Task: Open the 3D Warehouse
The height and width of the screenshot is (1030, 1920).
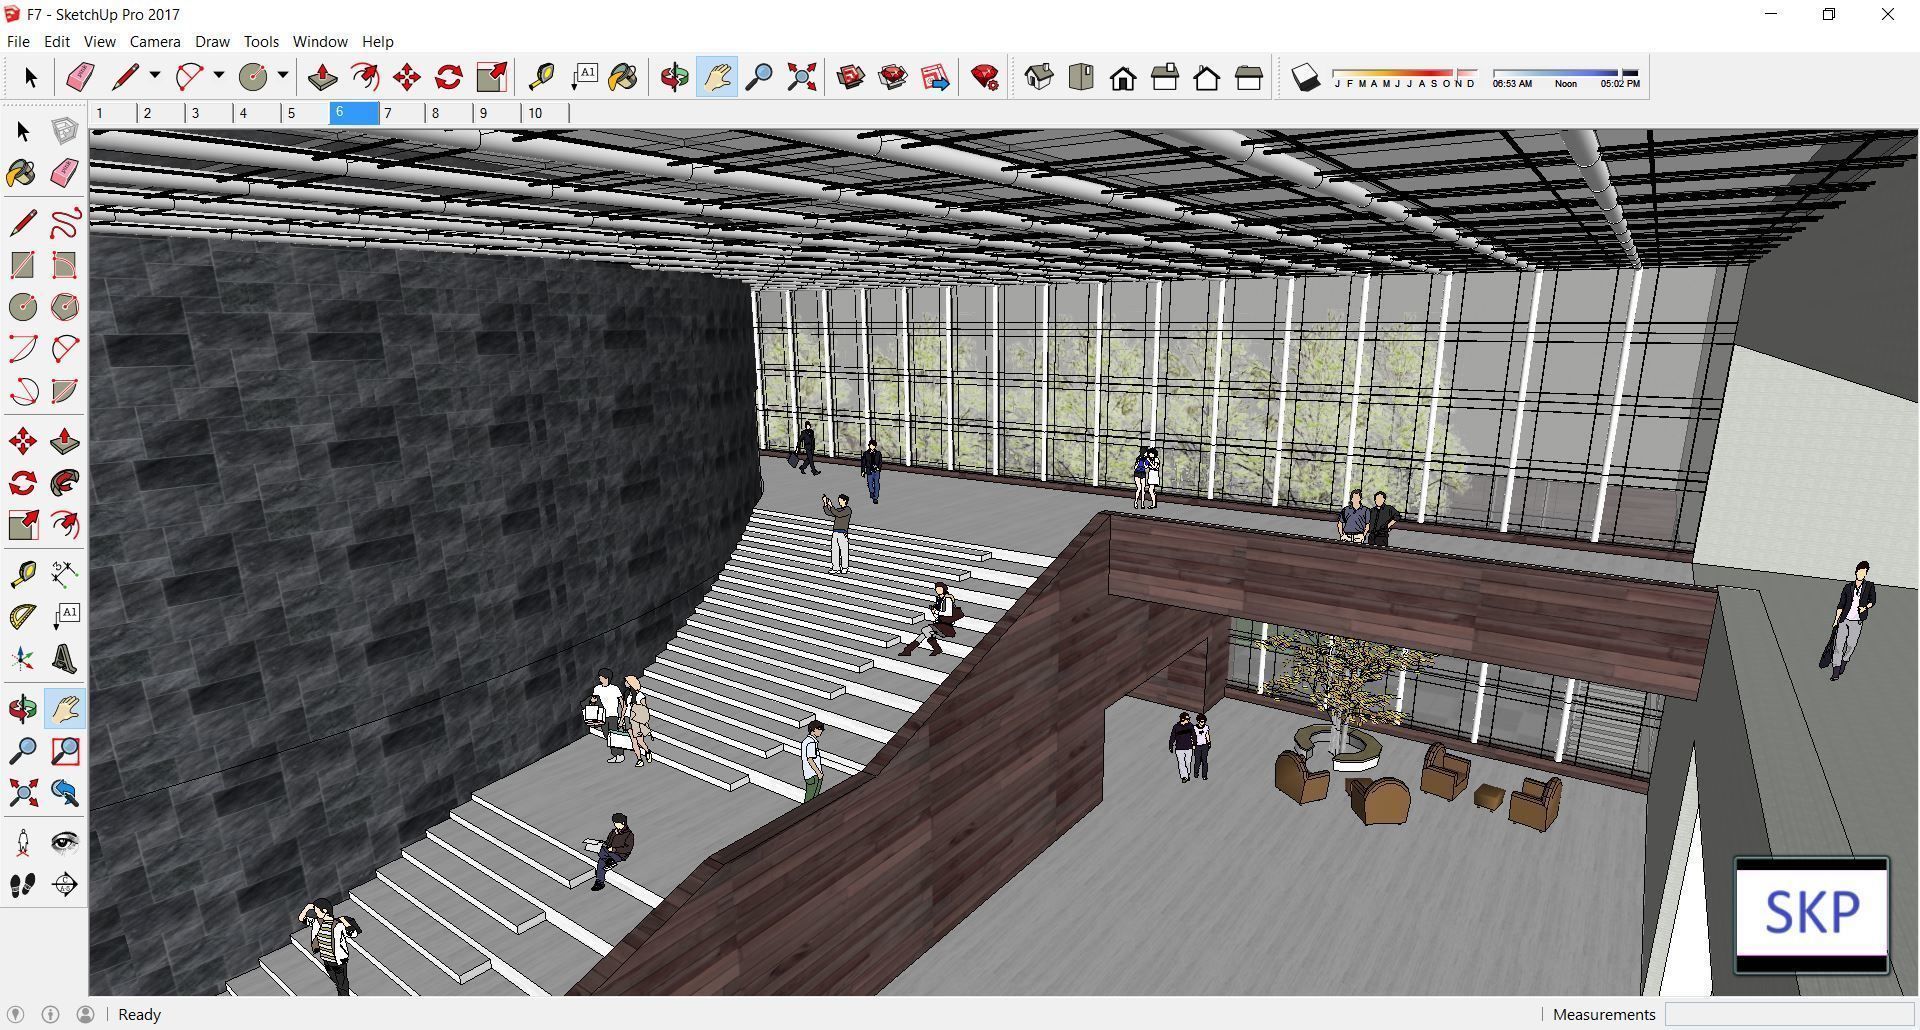Action: 851,77
